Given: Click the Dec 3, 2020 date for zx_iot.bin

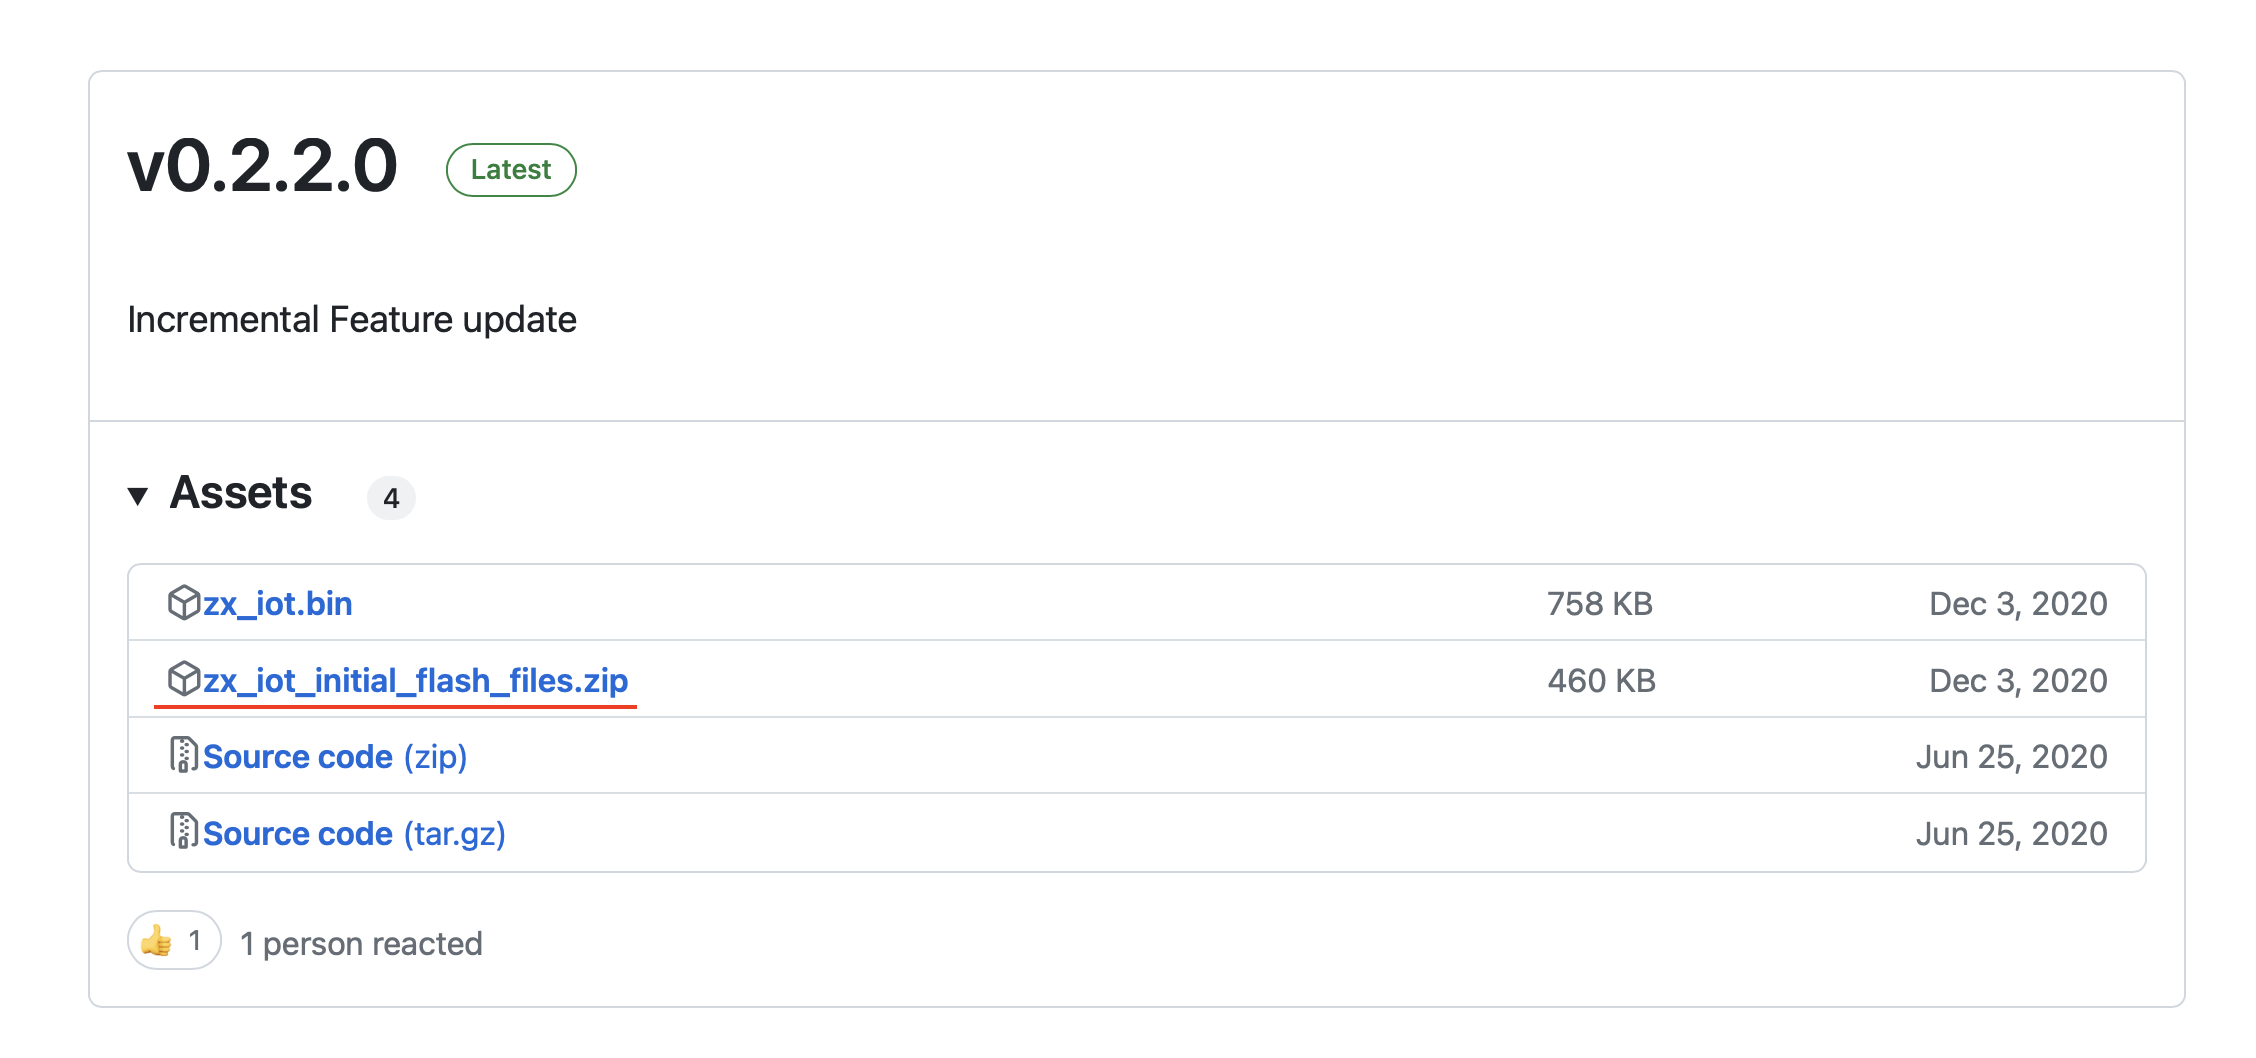Looking at the screenshot, I should (x=2017, y=604).
